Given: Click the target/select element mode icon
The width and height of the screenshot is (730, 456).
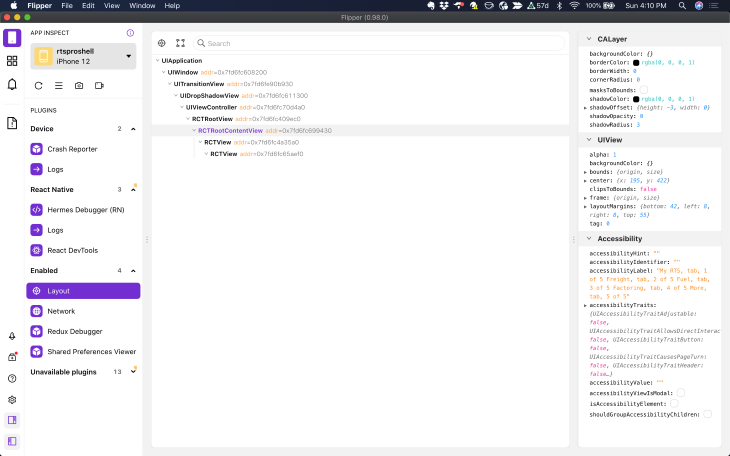Looking at the screenshot, I should tap(162, 44).
